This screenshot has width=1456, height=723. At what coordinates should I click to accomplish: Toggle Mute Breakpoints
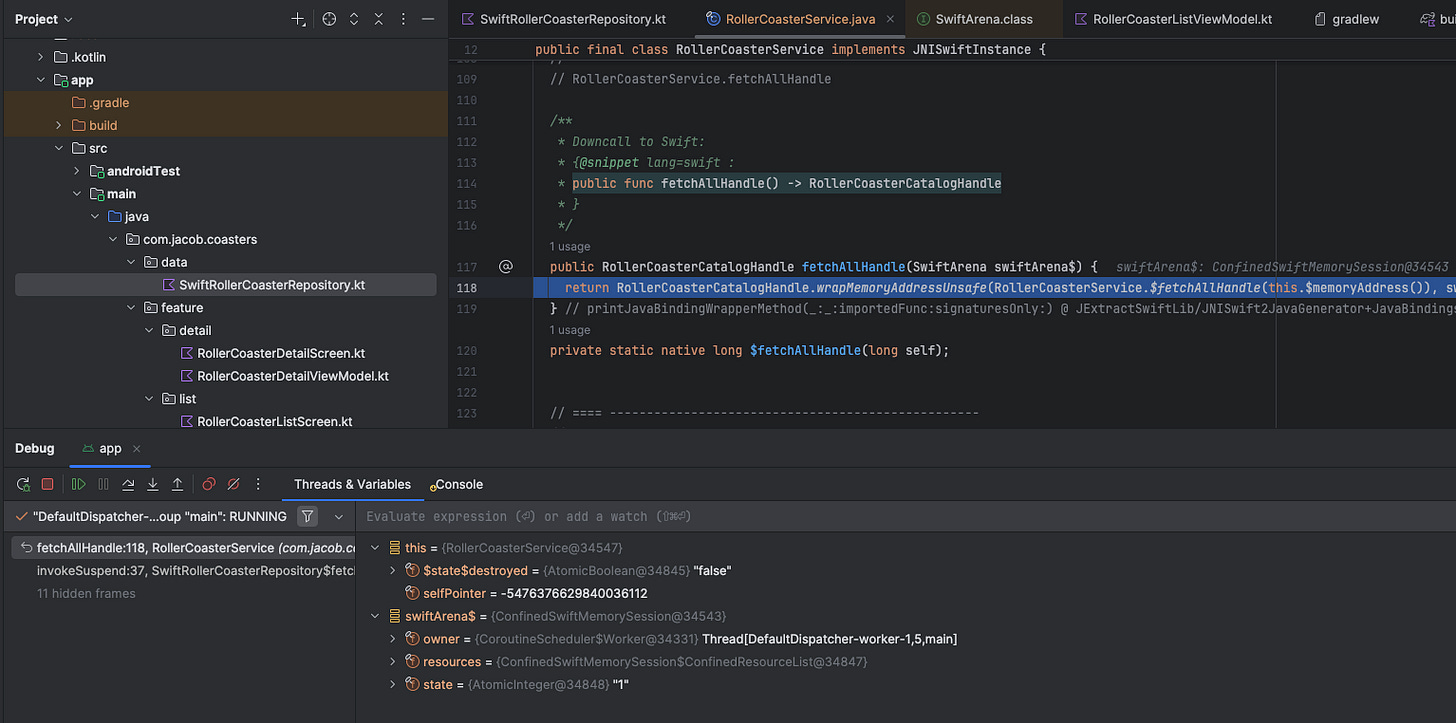click(233, 485)
